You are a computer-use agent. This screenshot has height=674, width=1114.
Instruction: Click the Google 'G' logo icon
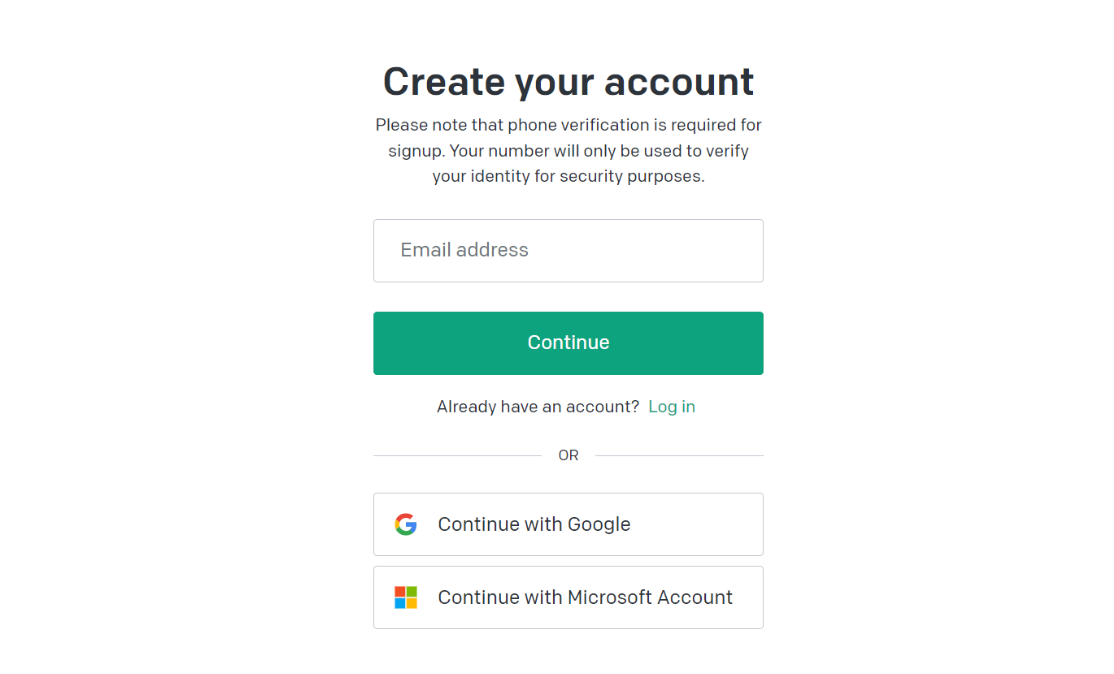[x=406, y=524]
